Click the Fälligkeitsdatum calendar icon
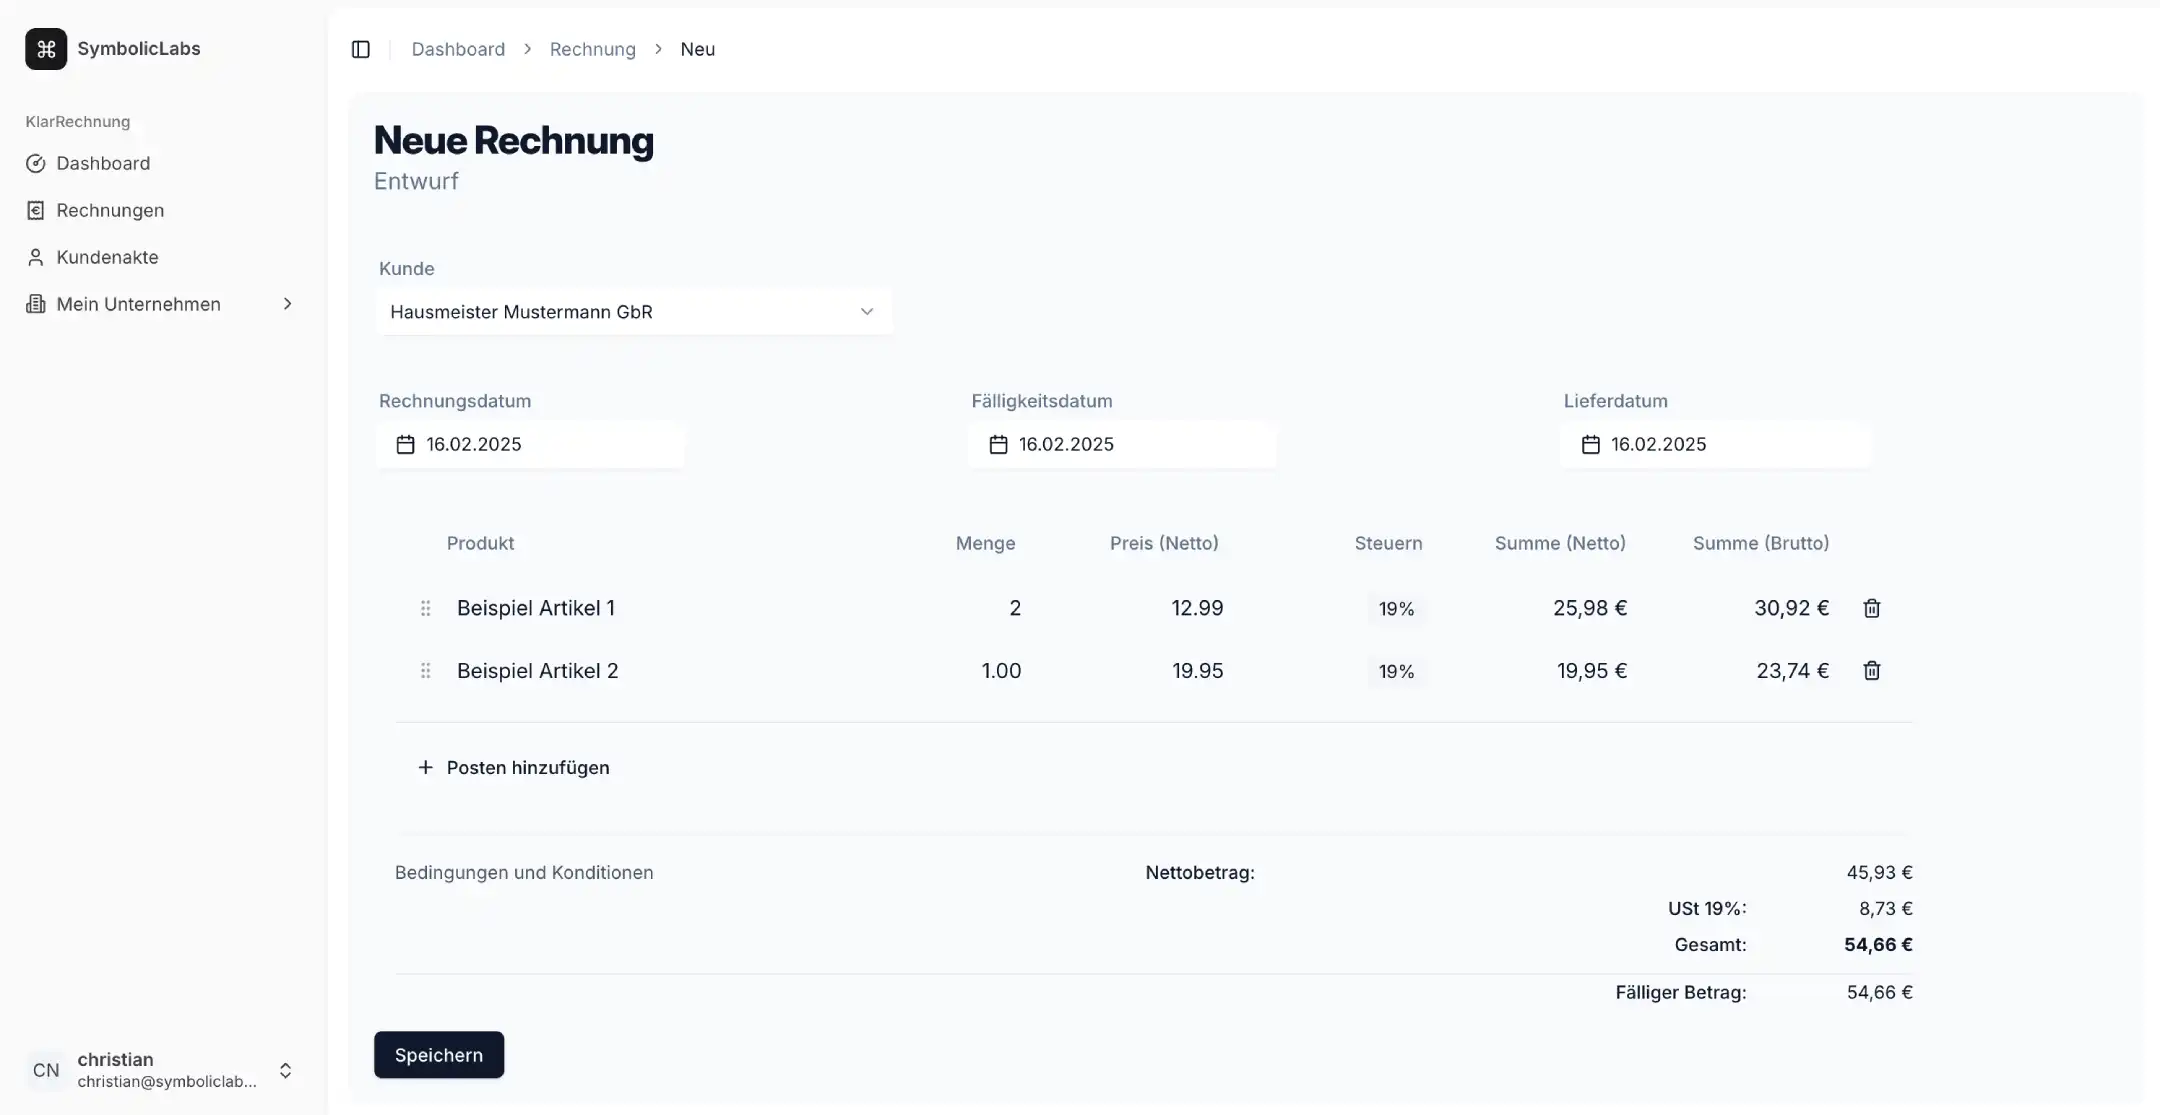Screen dimensions: 2160x1115 [996, 444]
